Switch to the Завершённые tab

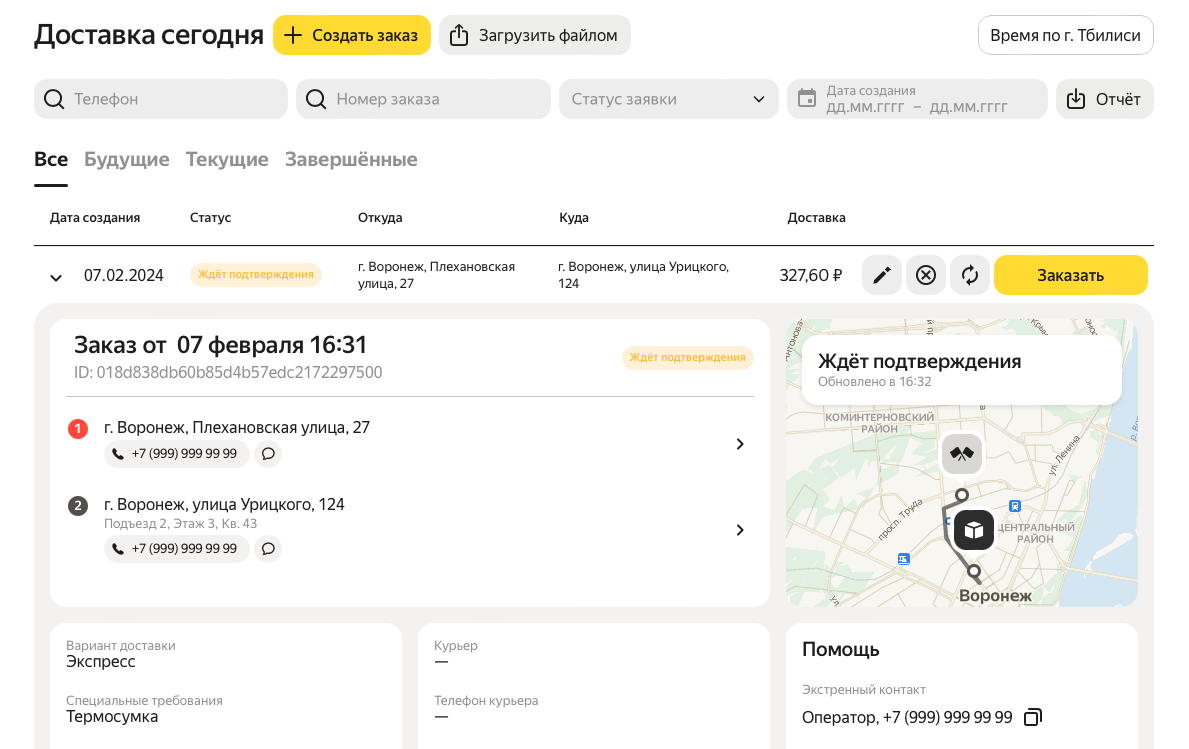351,159
